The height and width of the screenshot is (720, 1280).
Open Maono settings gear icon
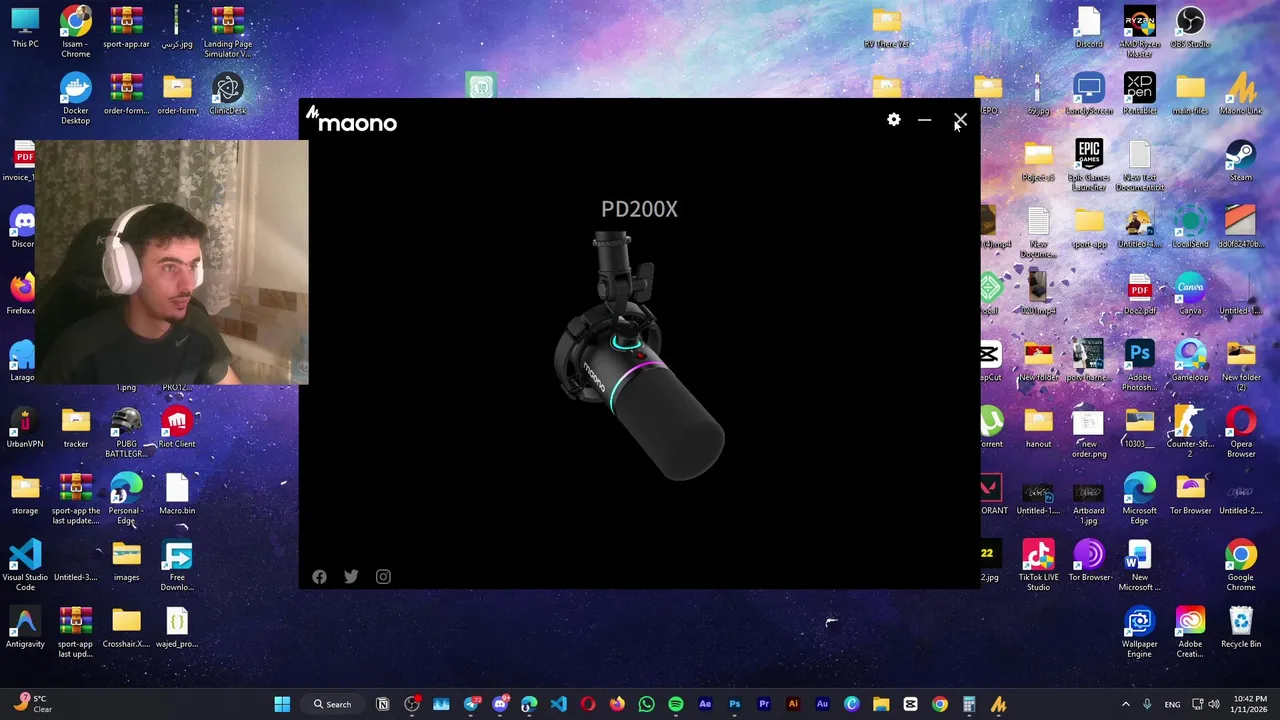pos(894,120)
